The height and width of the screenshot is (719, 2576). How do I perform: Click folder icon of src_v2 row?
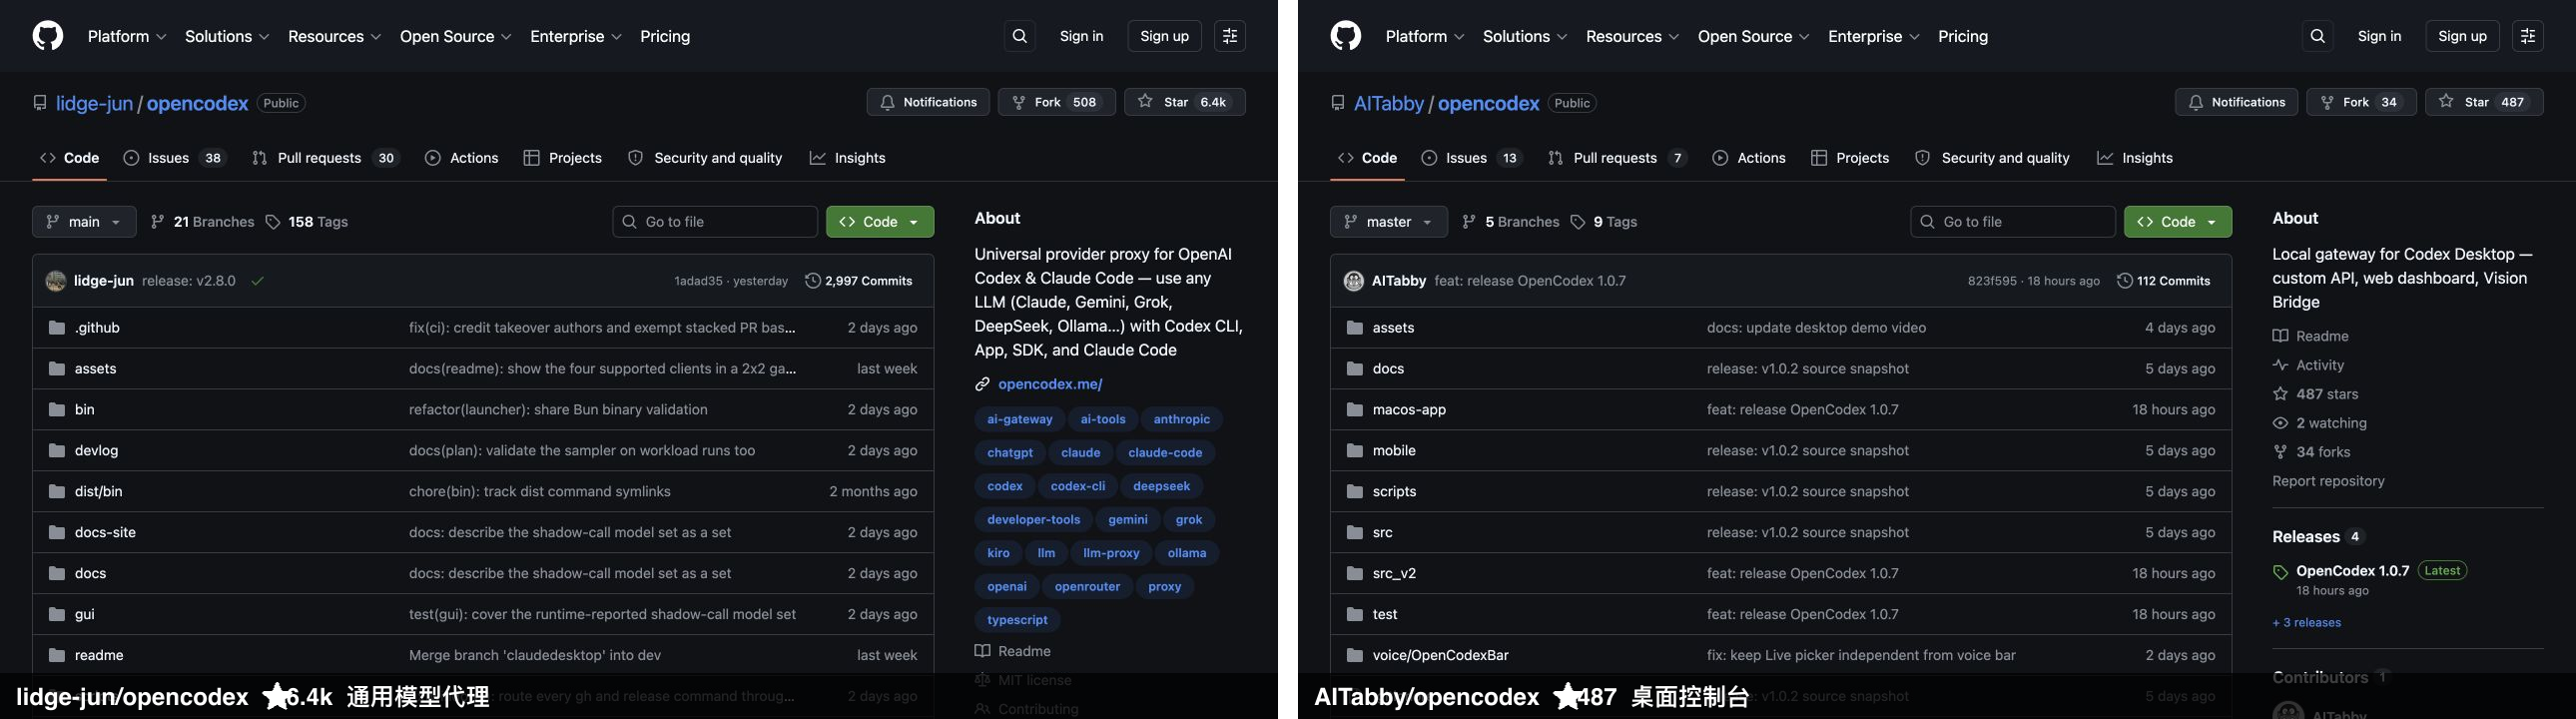click(1355, 574)
